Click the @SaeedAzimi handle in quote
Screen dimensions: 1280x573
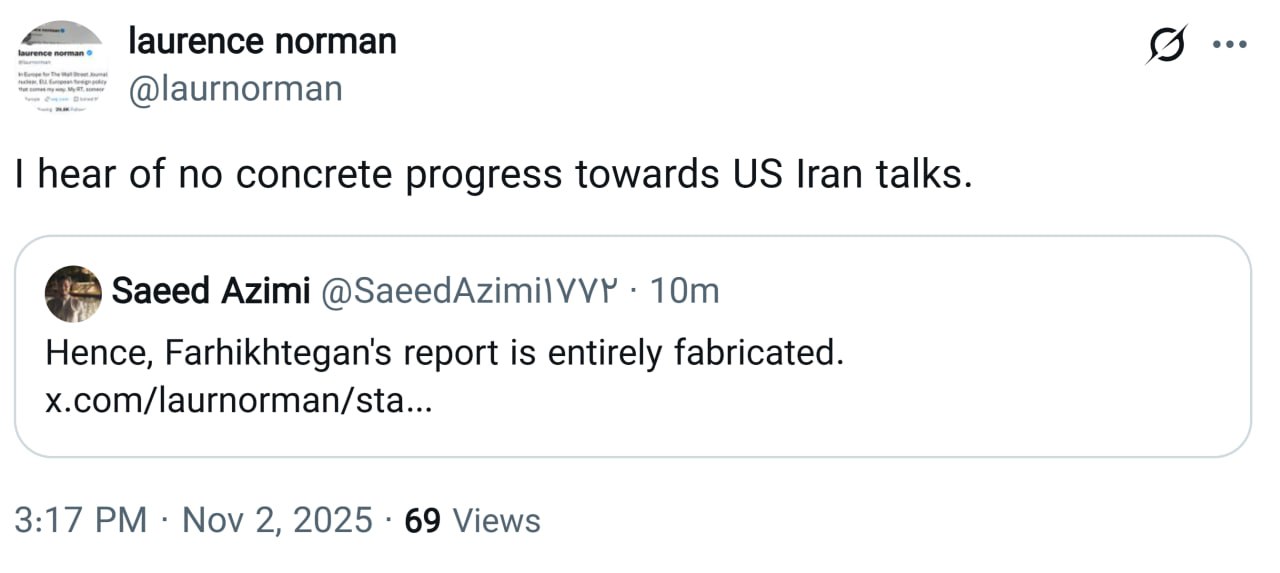pyautogui.click(x=469, y=291)
